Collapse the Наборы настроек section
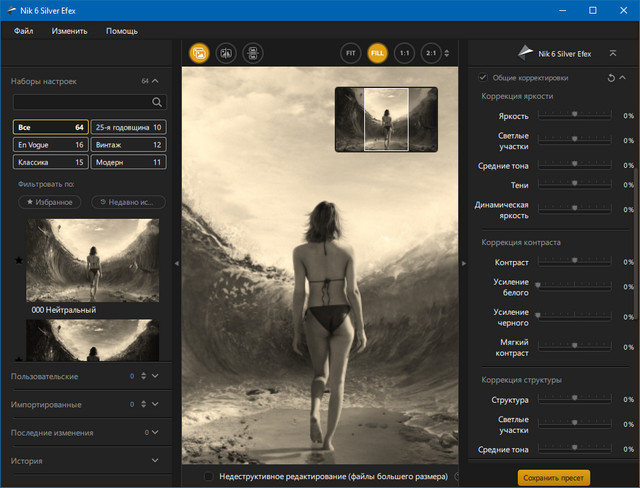 (x=155, y=80)
